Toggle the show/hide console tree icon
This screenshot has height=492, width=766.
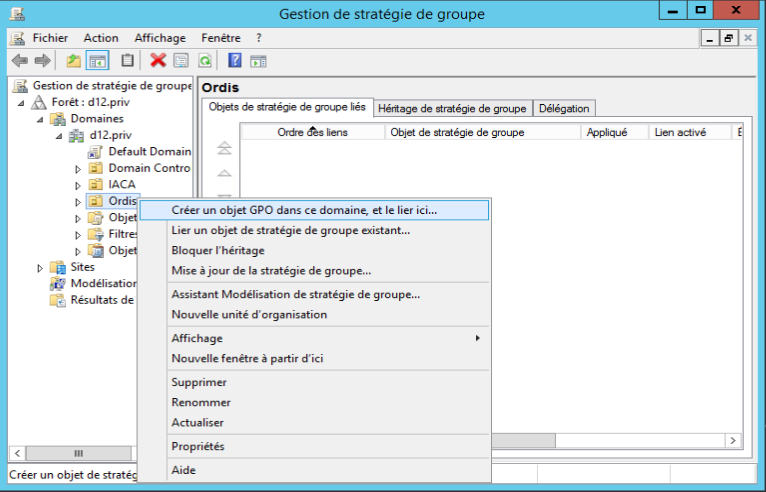tap(97, 61)
